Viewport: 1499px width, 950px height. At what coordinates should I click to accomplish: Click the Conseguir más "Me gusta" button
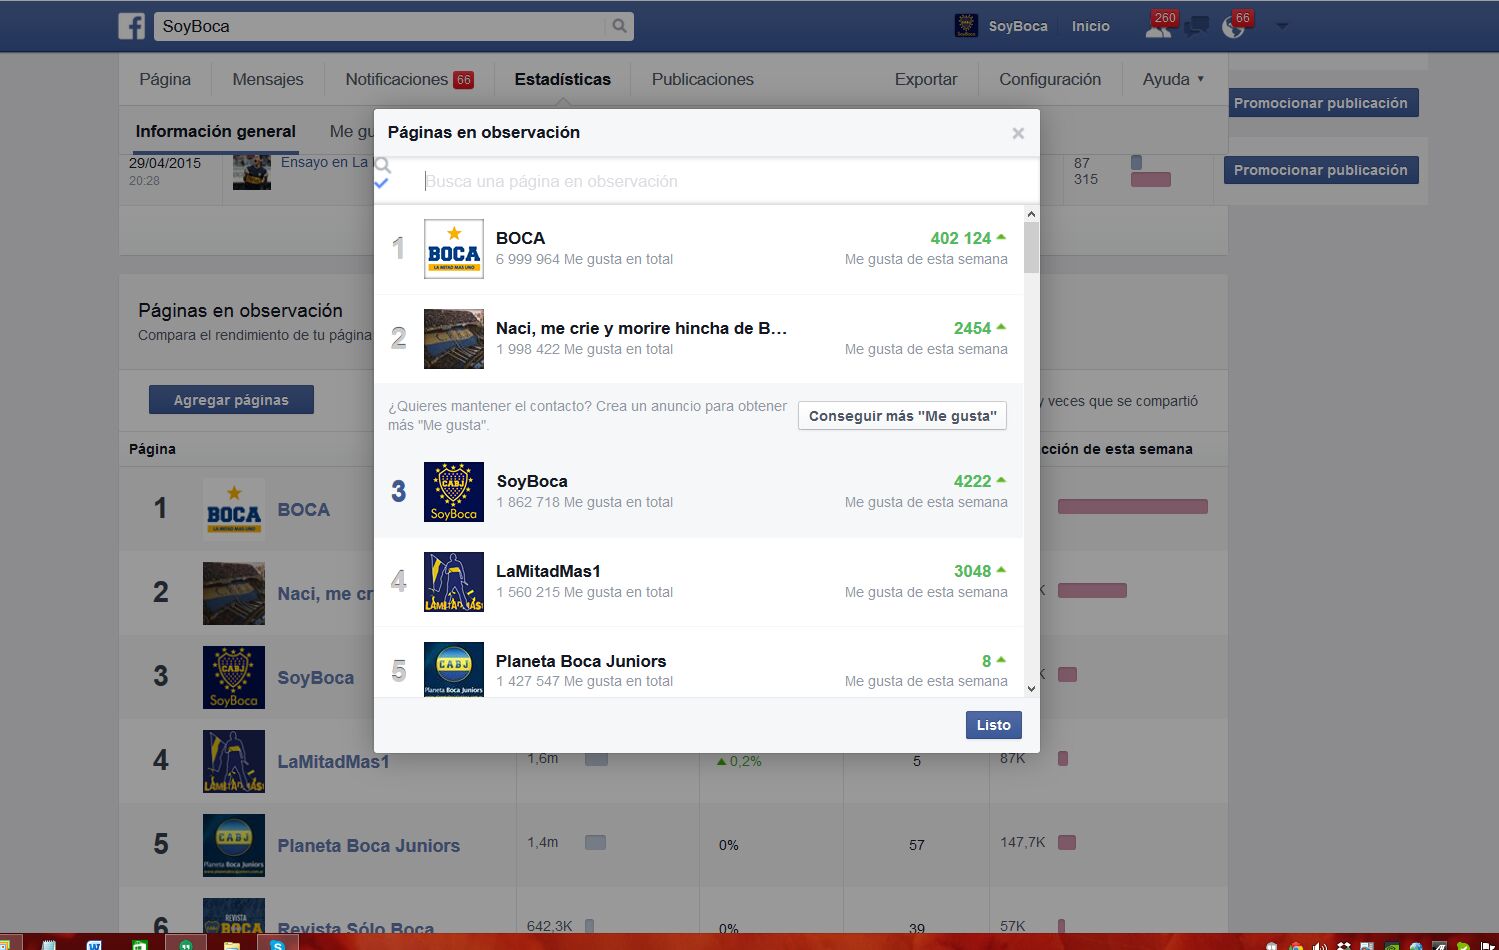[x=902, y=416]
